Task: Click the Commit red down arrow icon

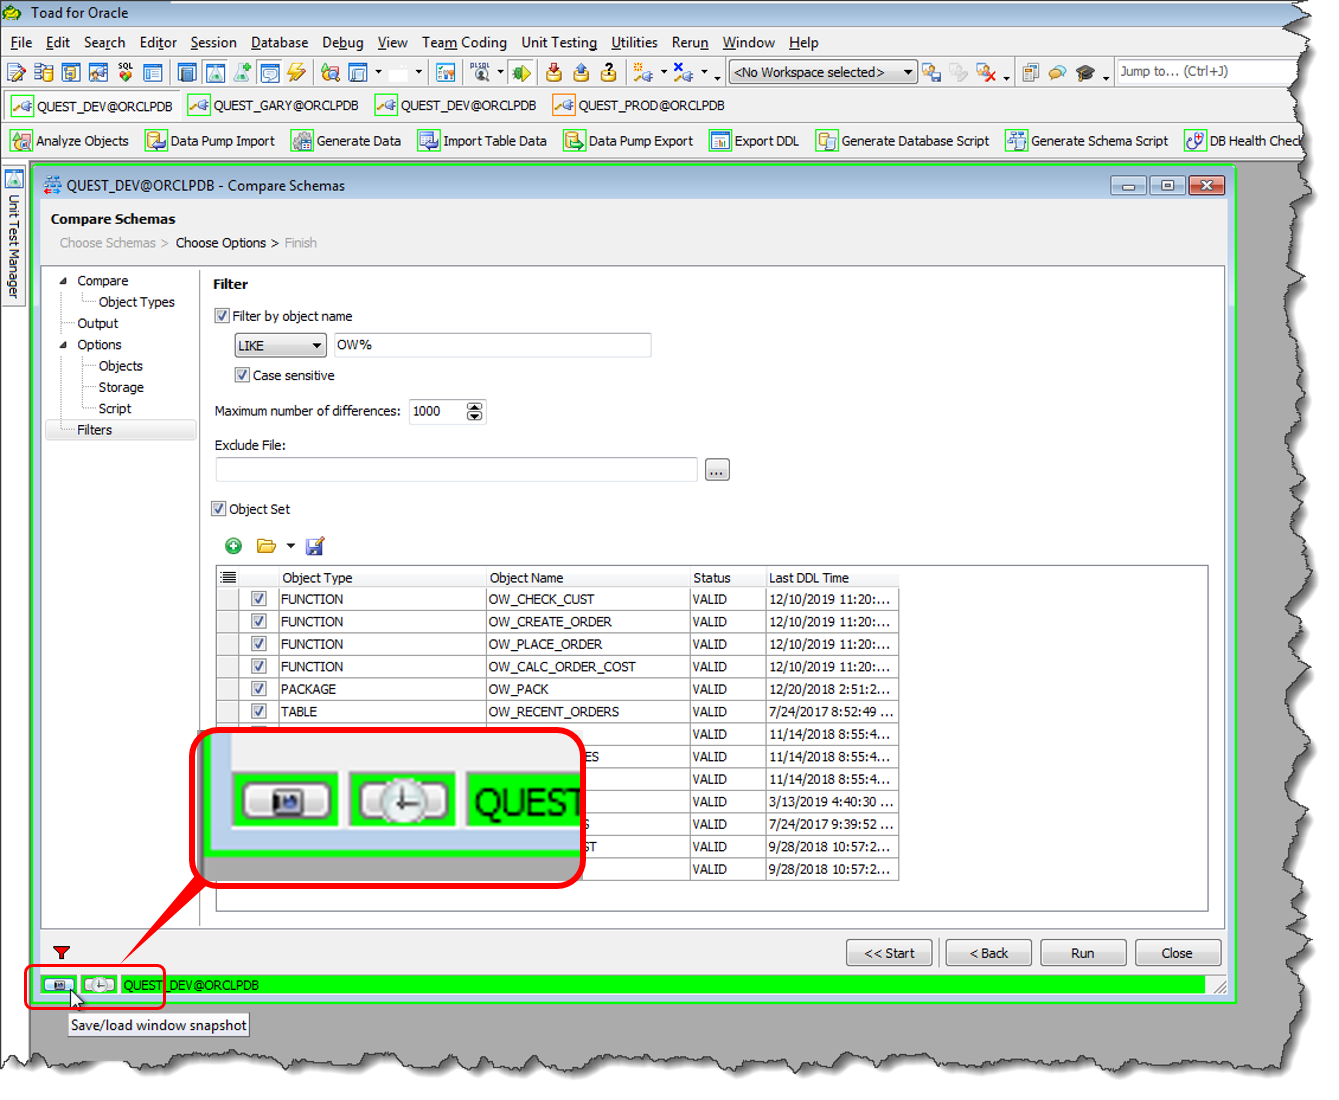Action: pos(554,72)
